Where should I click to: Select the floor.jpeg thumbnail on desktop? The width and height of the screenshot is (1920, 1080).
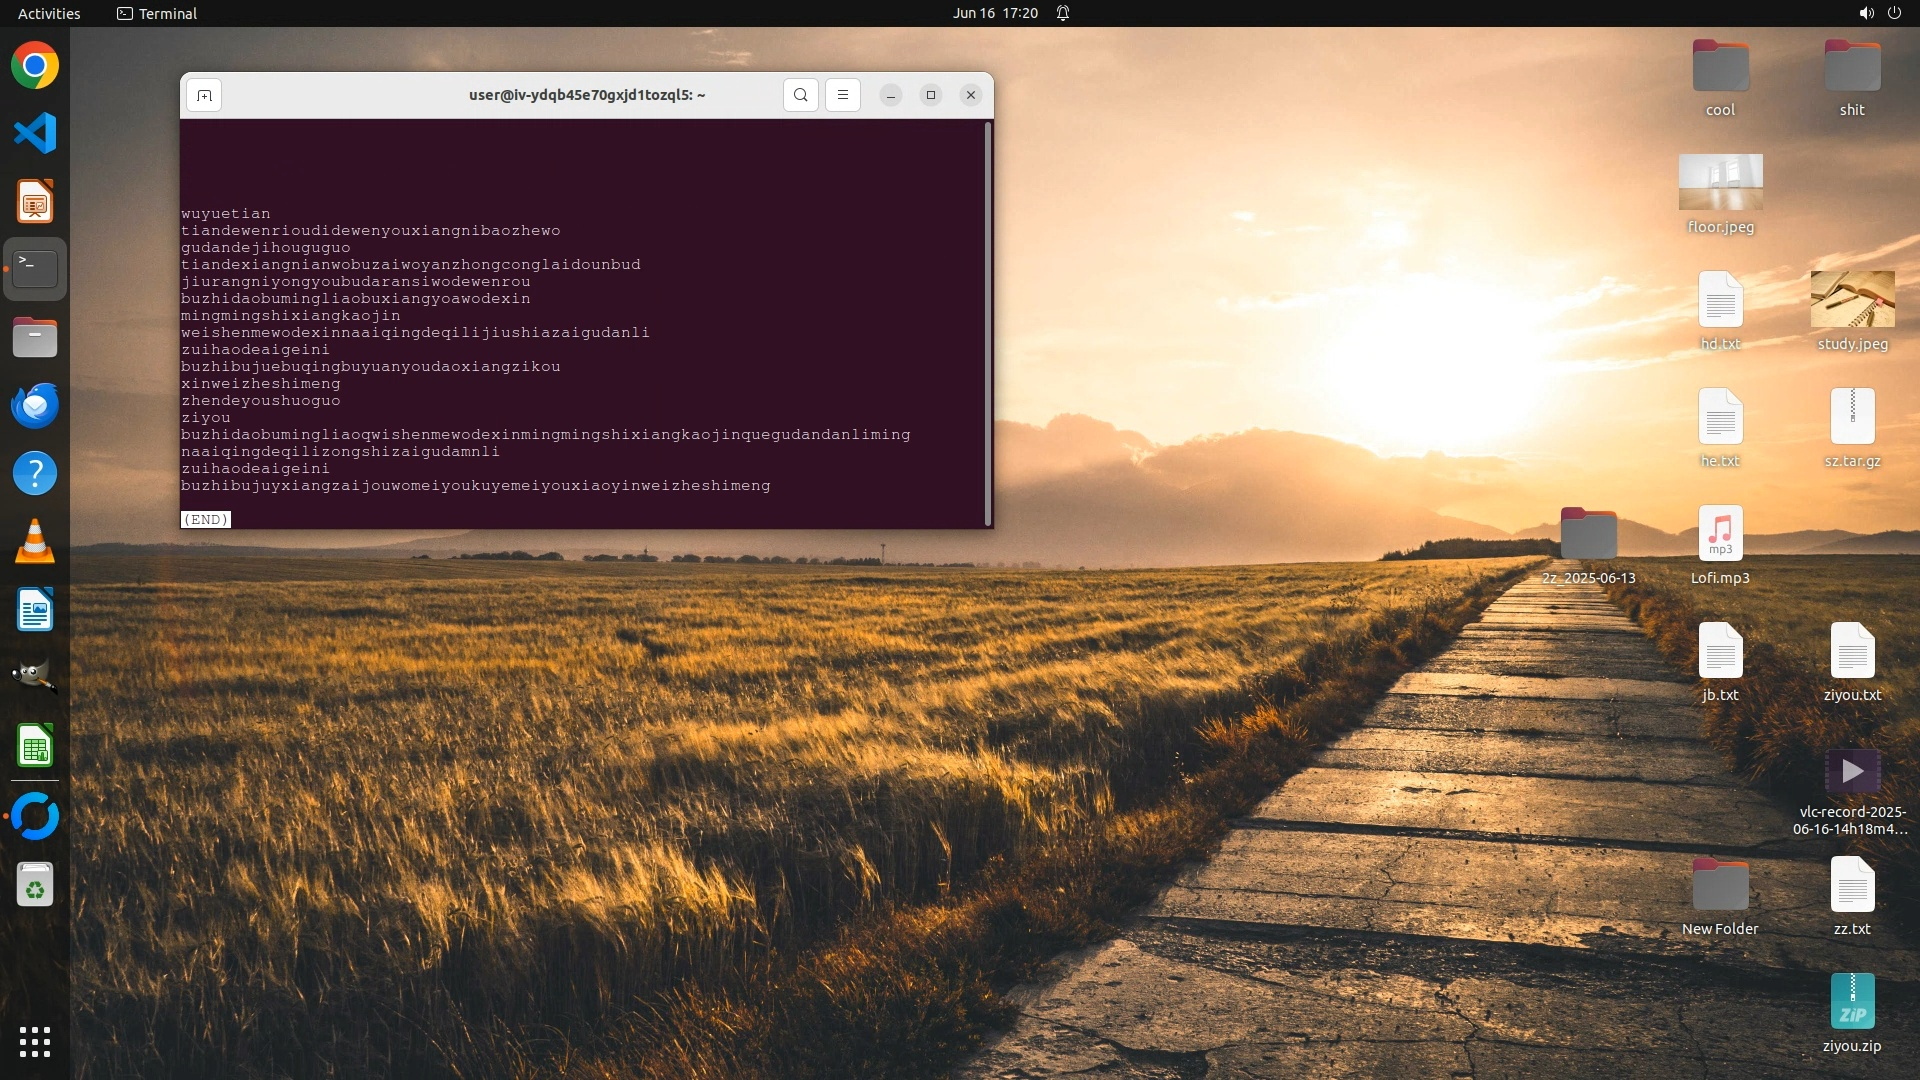1720,183
